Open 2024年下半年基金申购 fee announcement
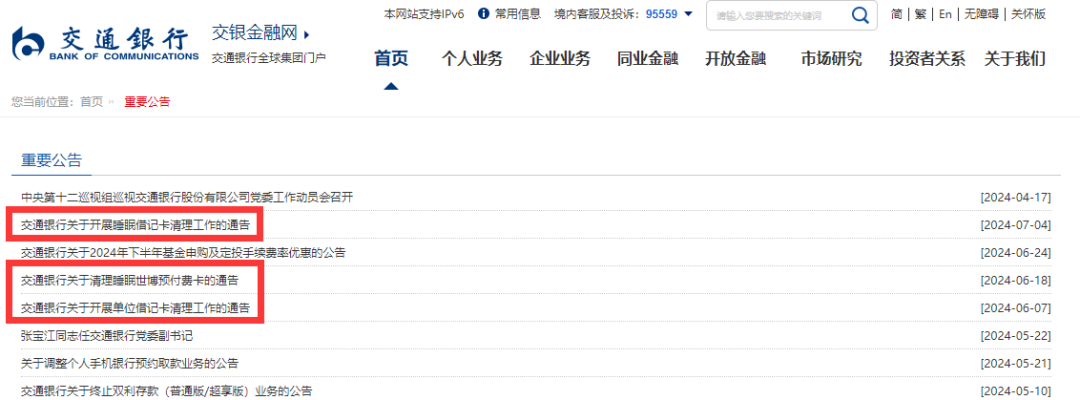Image resolution: width=1080 pixels, height=400 pixels. click(183, 253)
